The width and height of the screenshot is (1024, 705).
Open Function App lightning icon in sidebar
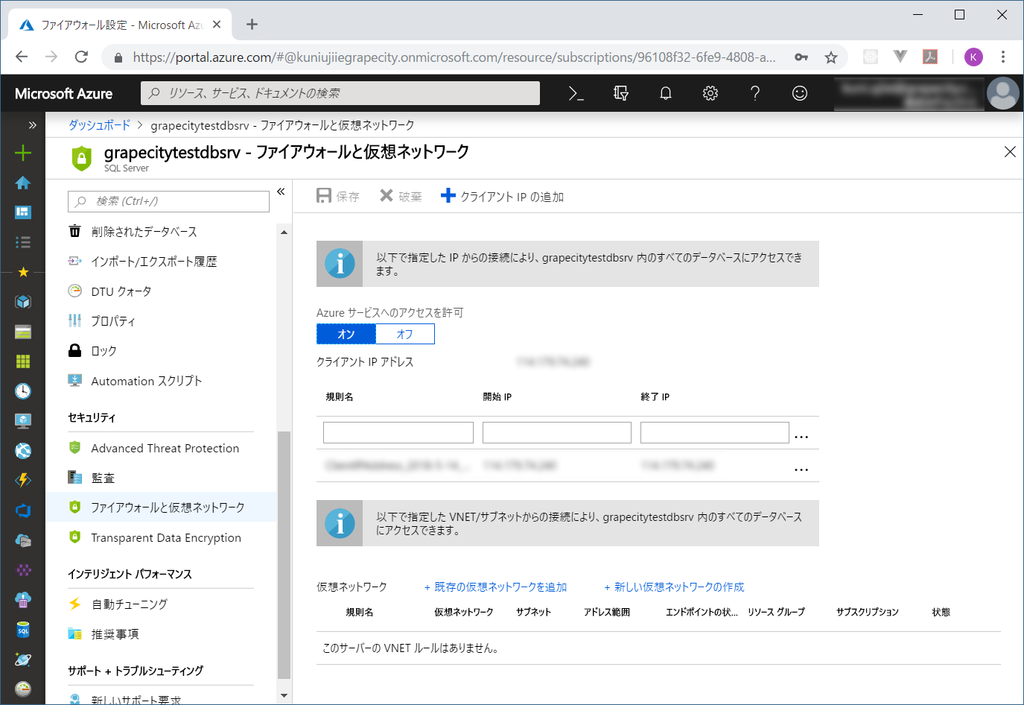23,480
